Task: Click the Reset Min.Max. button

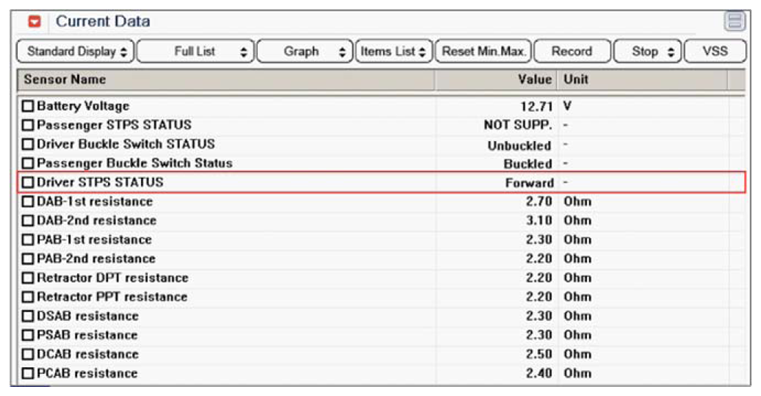Action: 483,51
